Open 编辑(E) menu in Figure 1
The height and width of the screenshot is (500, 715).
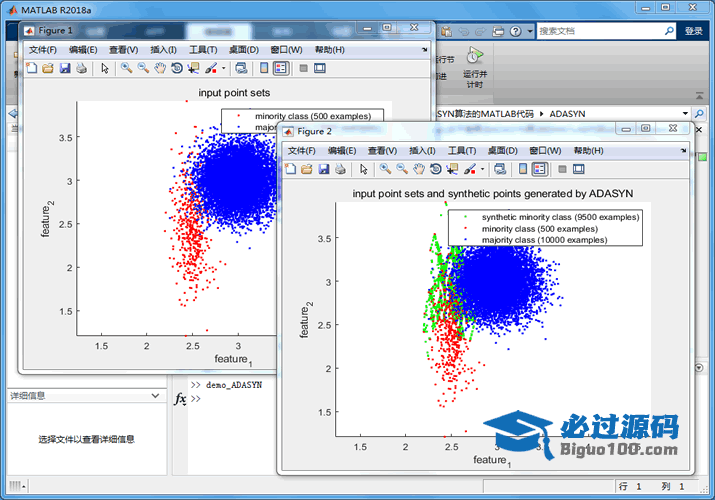(83, 50)
